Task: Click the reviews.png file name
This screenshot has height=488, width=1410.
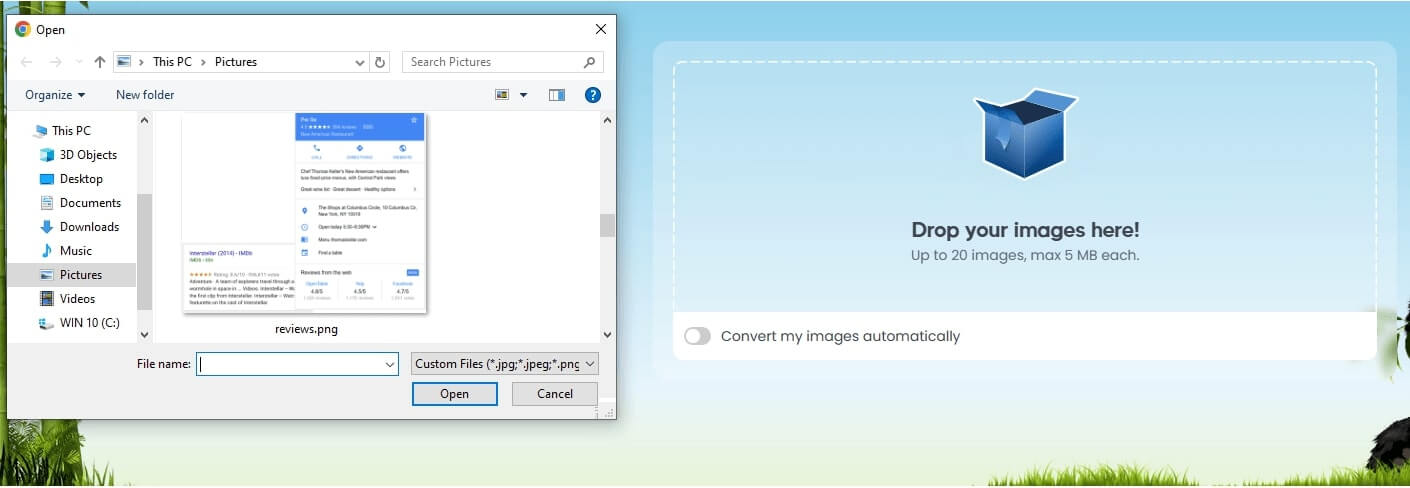Action: click(306, 329)
